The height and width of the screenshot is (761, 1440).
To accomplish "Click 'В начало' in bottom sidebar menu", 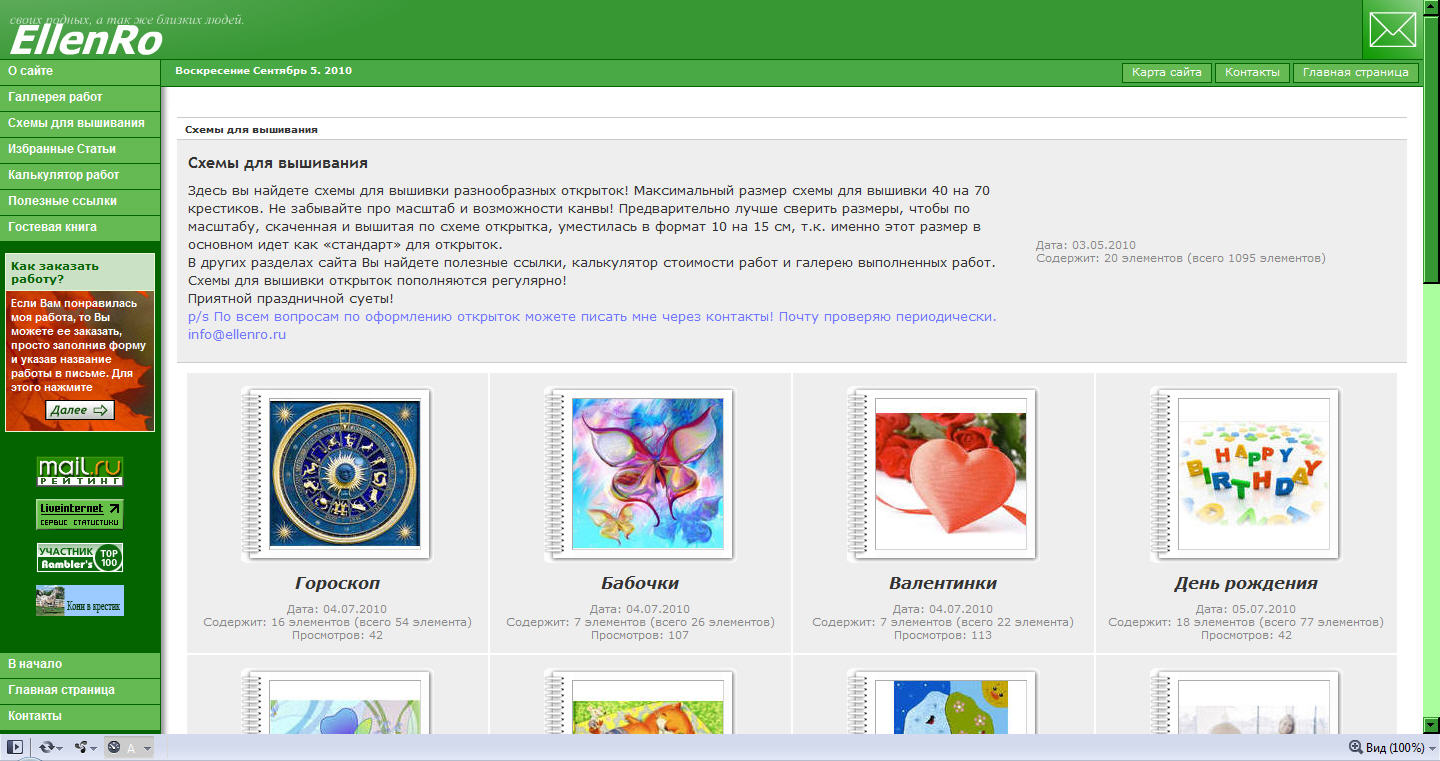I will pyautogui.click(x=80, y=664).
